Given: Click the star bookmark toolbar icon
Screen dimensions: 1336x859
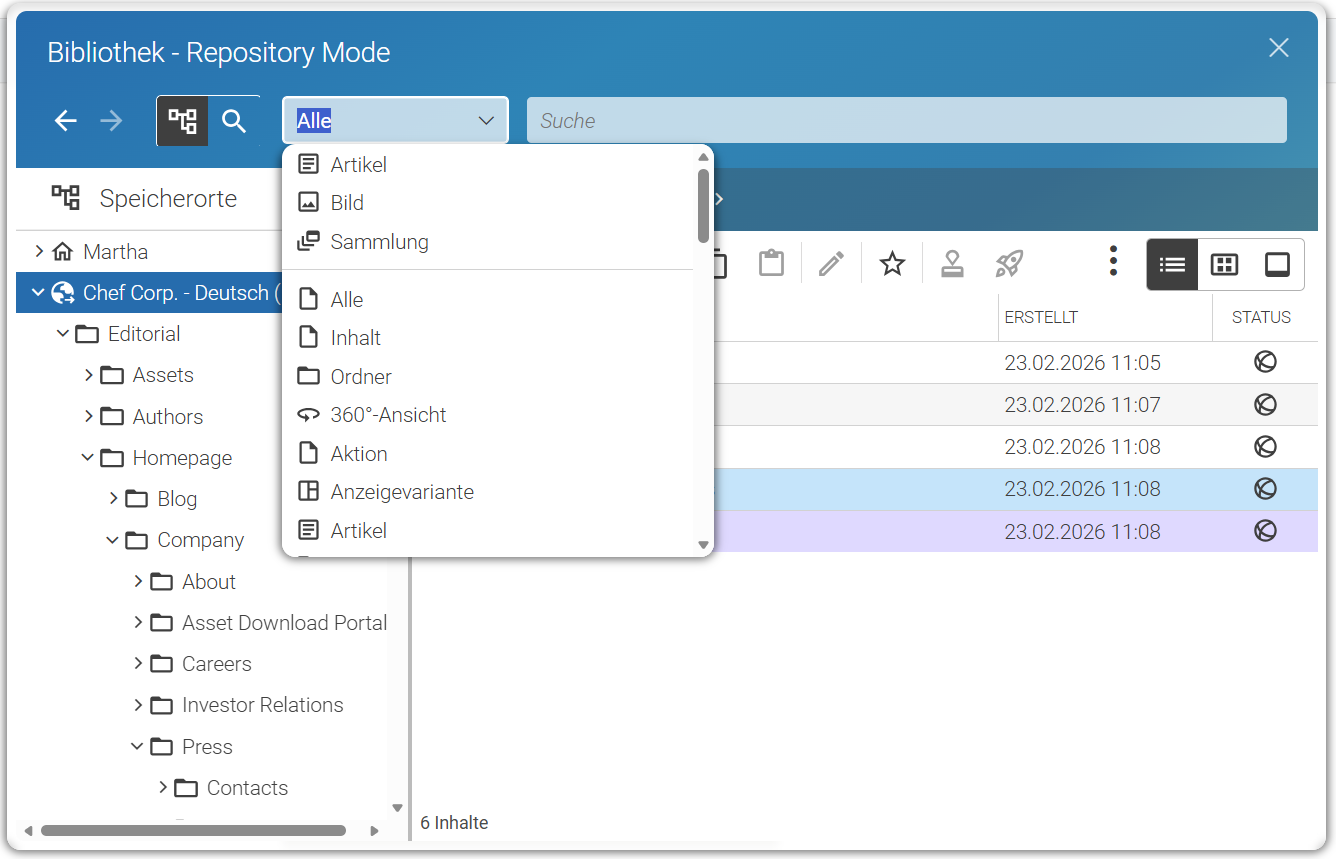Looking at the screenshot, I should click(892, 264).
